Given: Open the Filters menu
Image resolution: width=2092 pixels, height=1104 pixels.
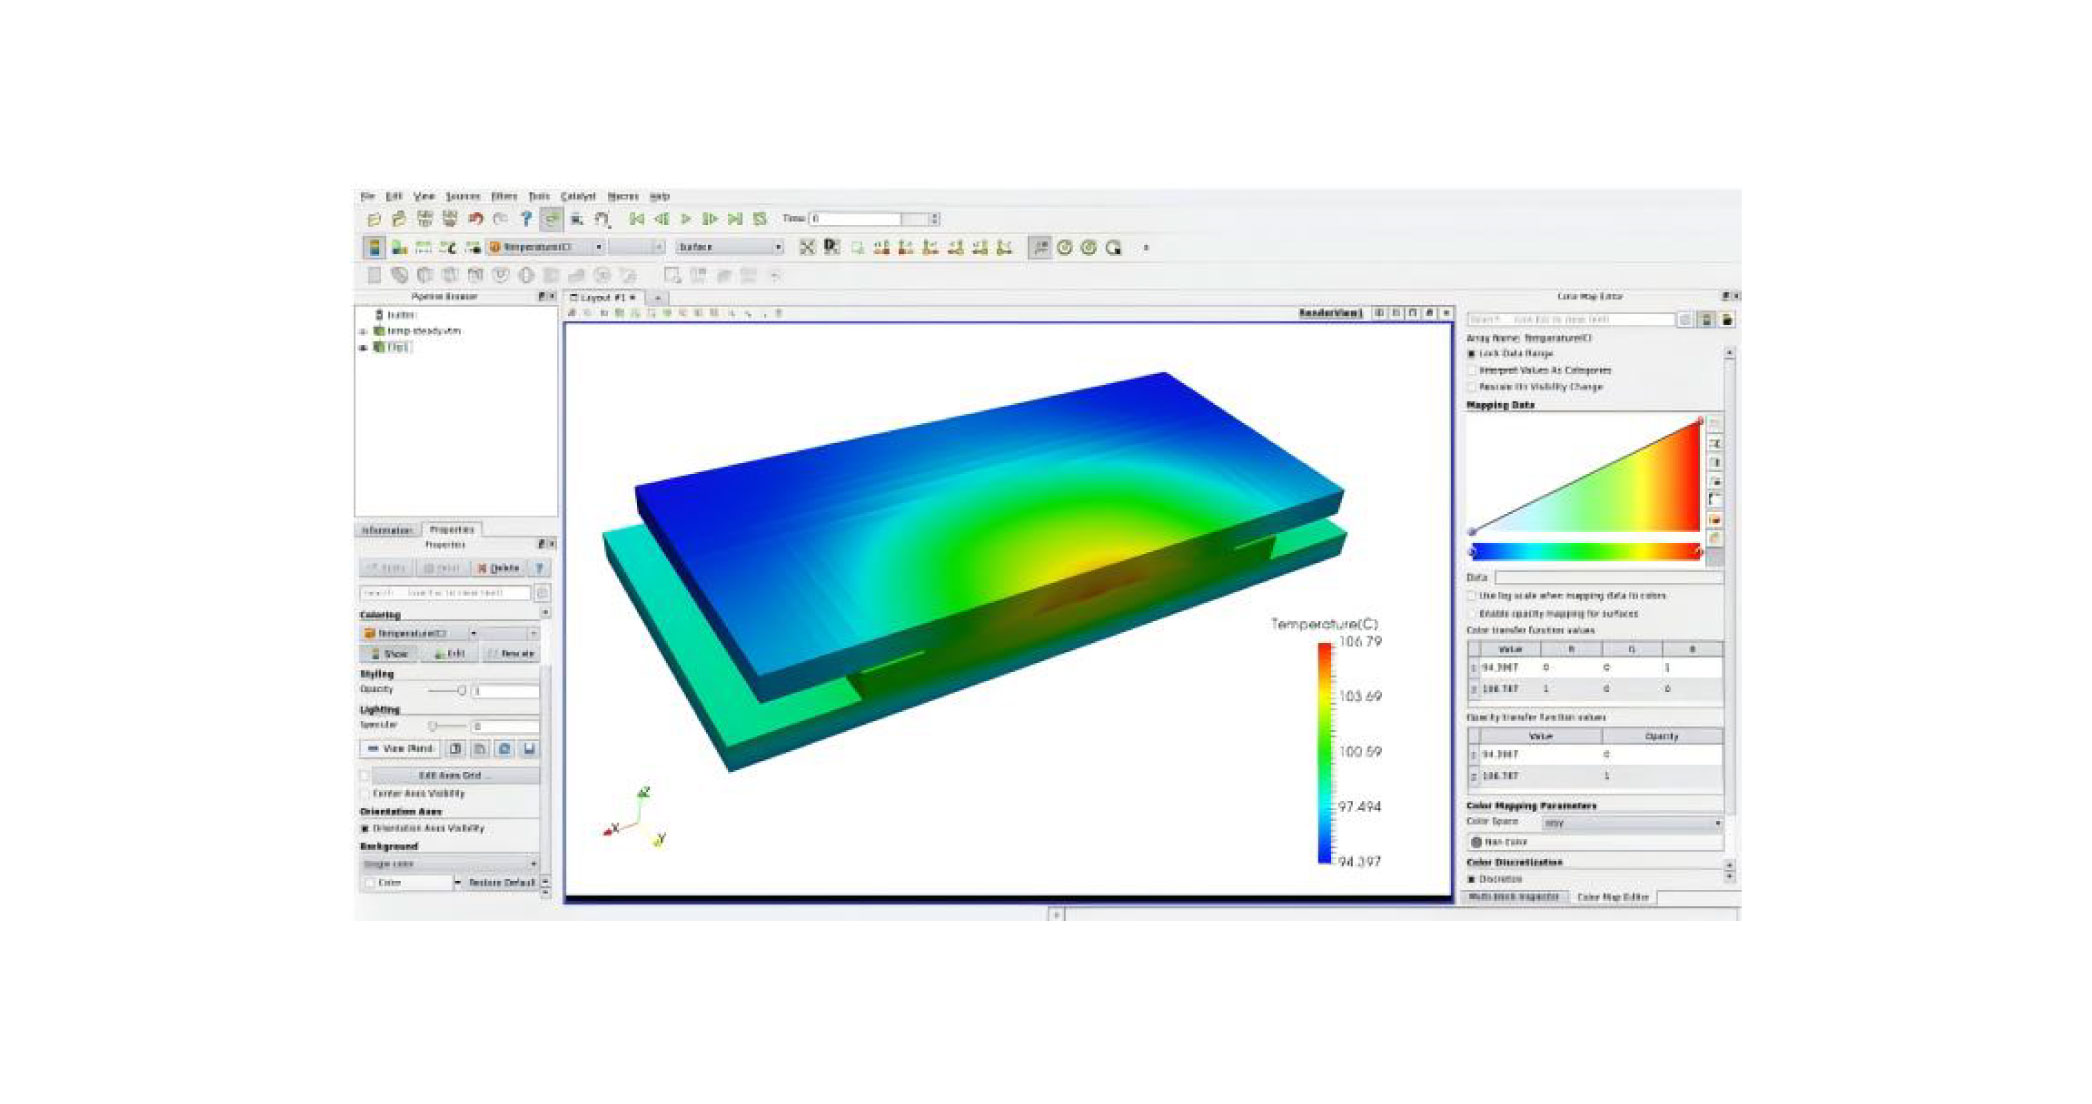Looking at the screenshot, I should [x=504, y=196].
